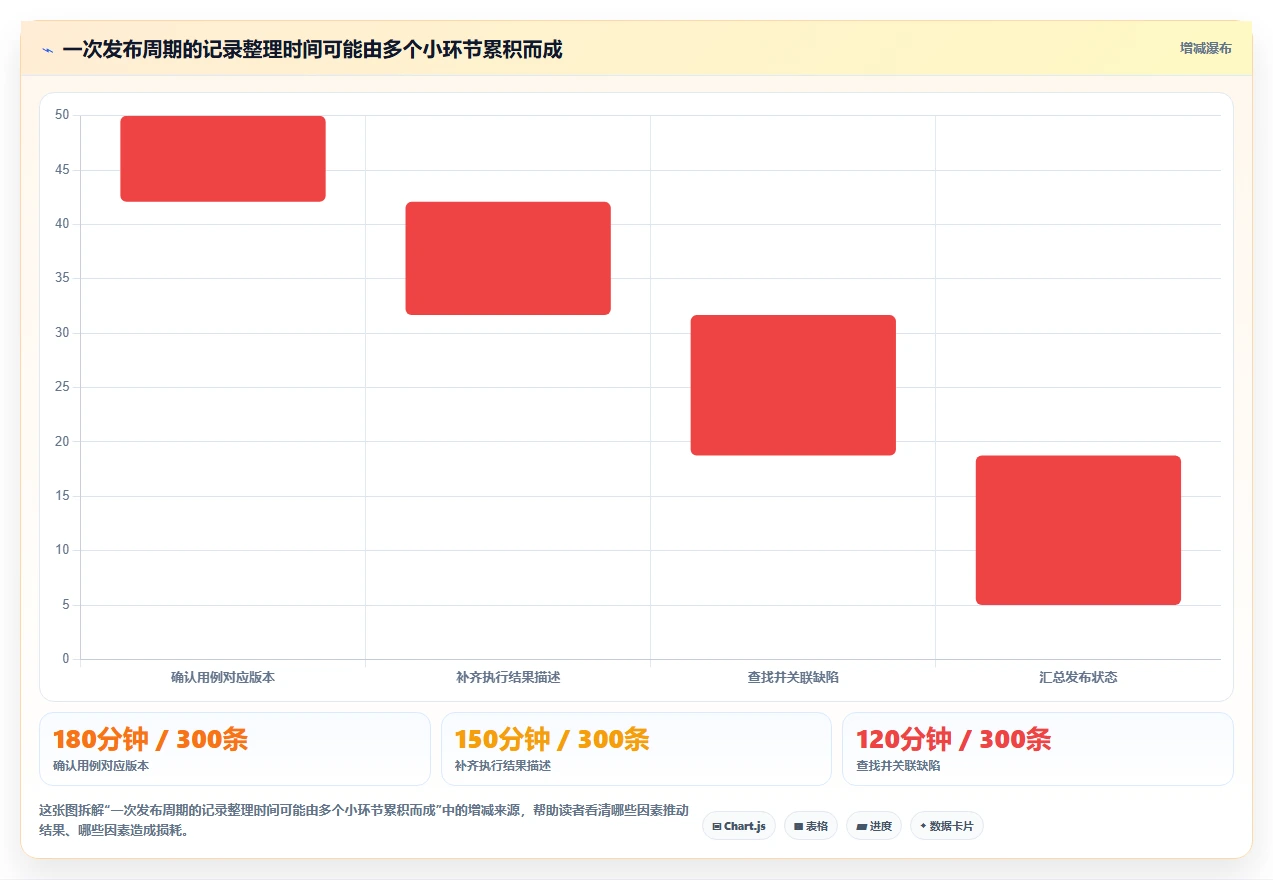Click the 进度 tag chip

click(x=874, y=826)
